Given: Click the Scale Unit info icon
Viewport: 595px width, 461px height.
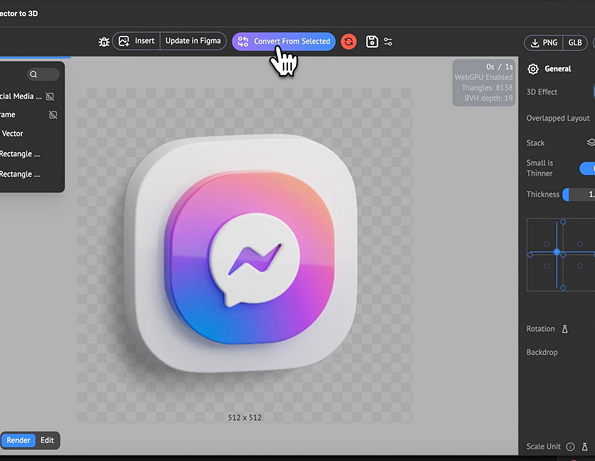Looking at the screenshot, I should (x=570, y=447).
